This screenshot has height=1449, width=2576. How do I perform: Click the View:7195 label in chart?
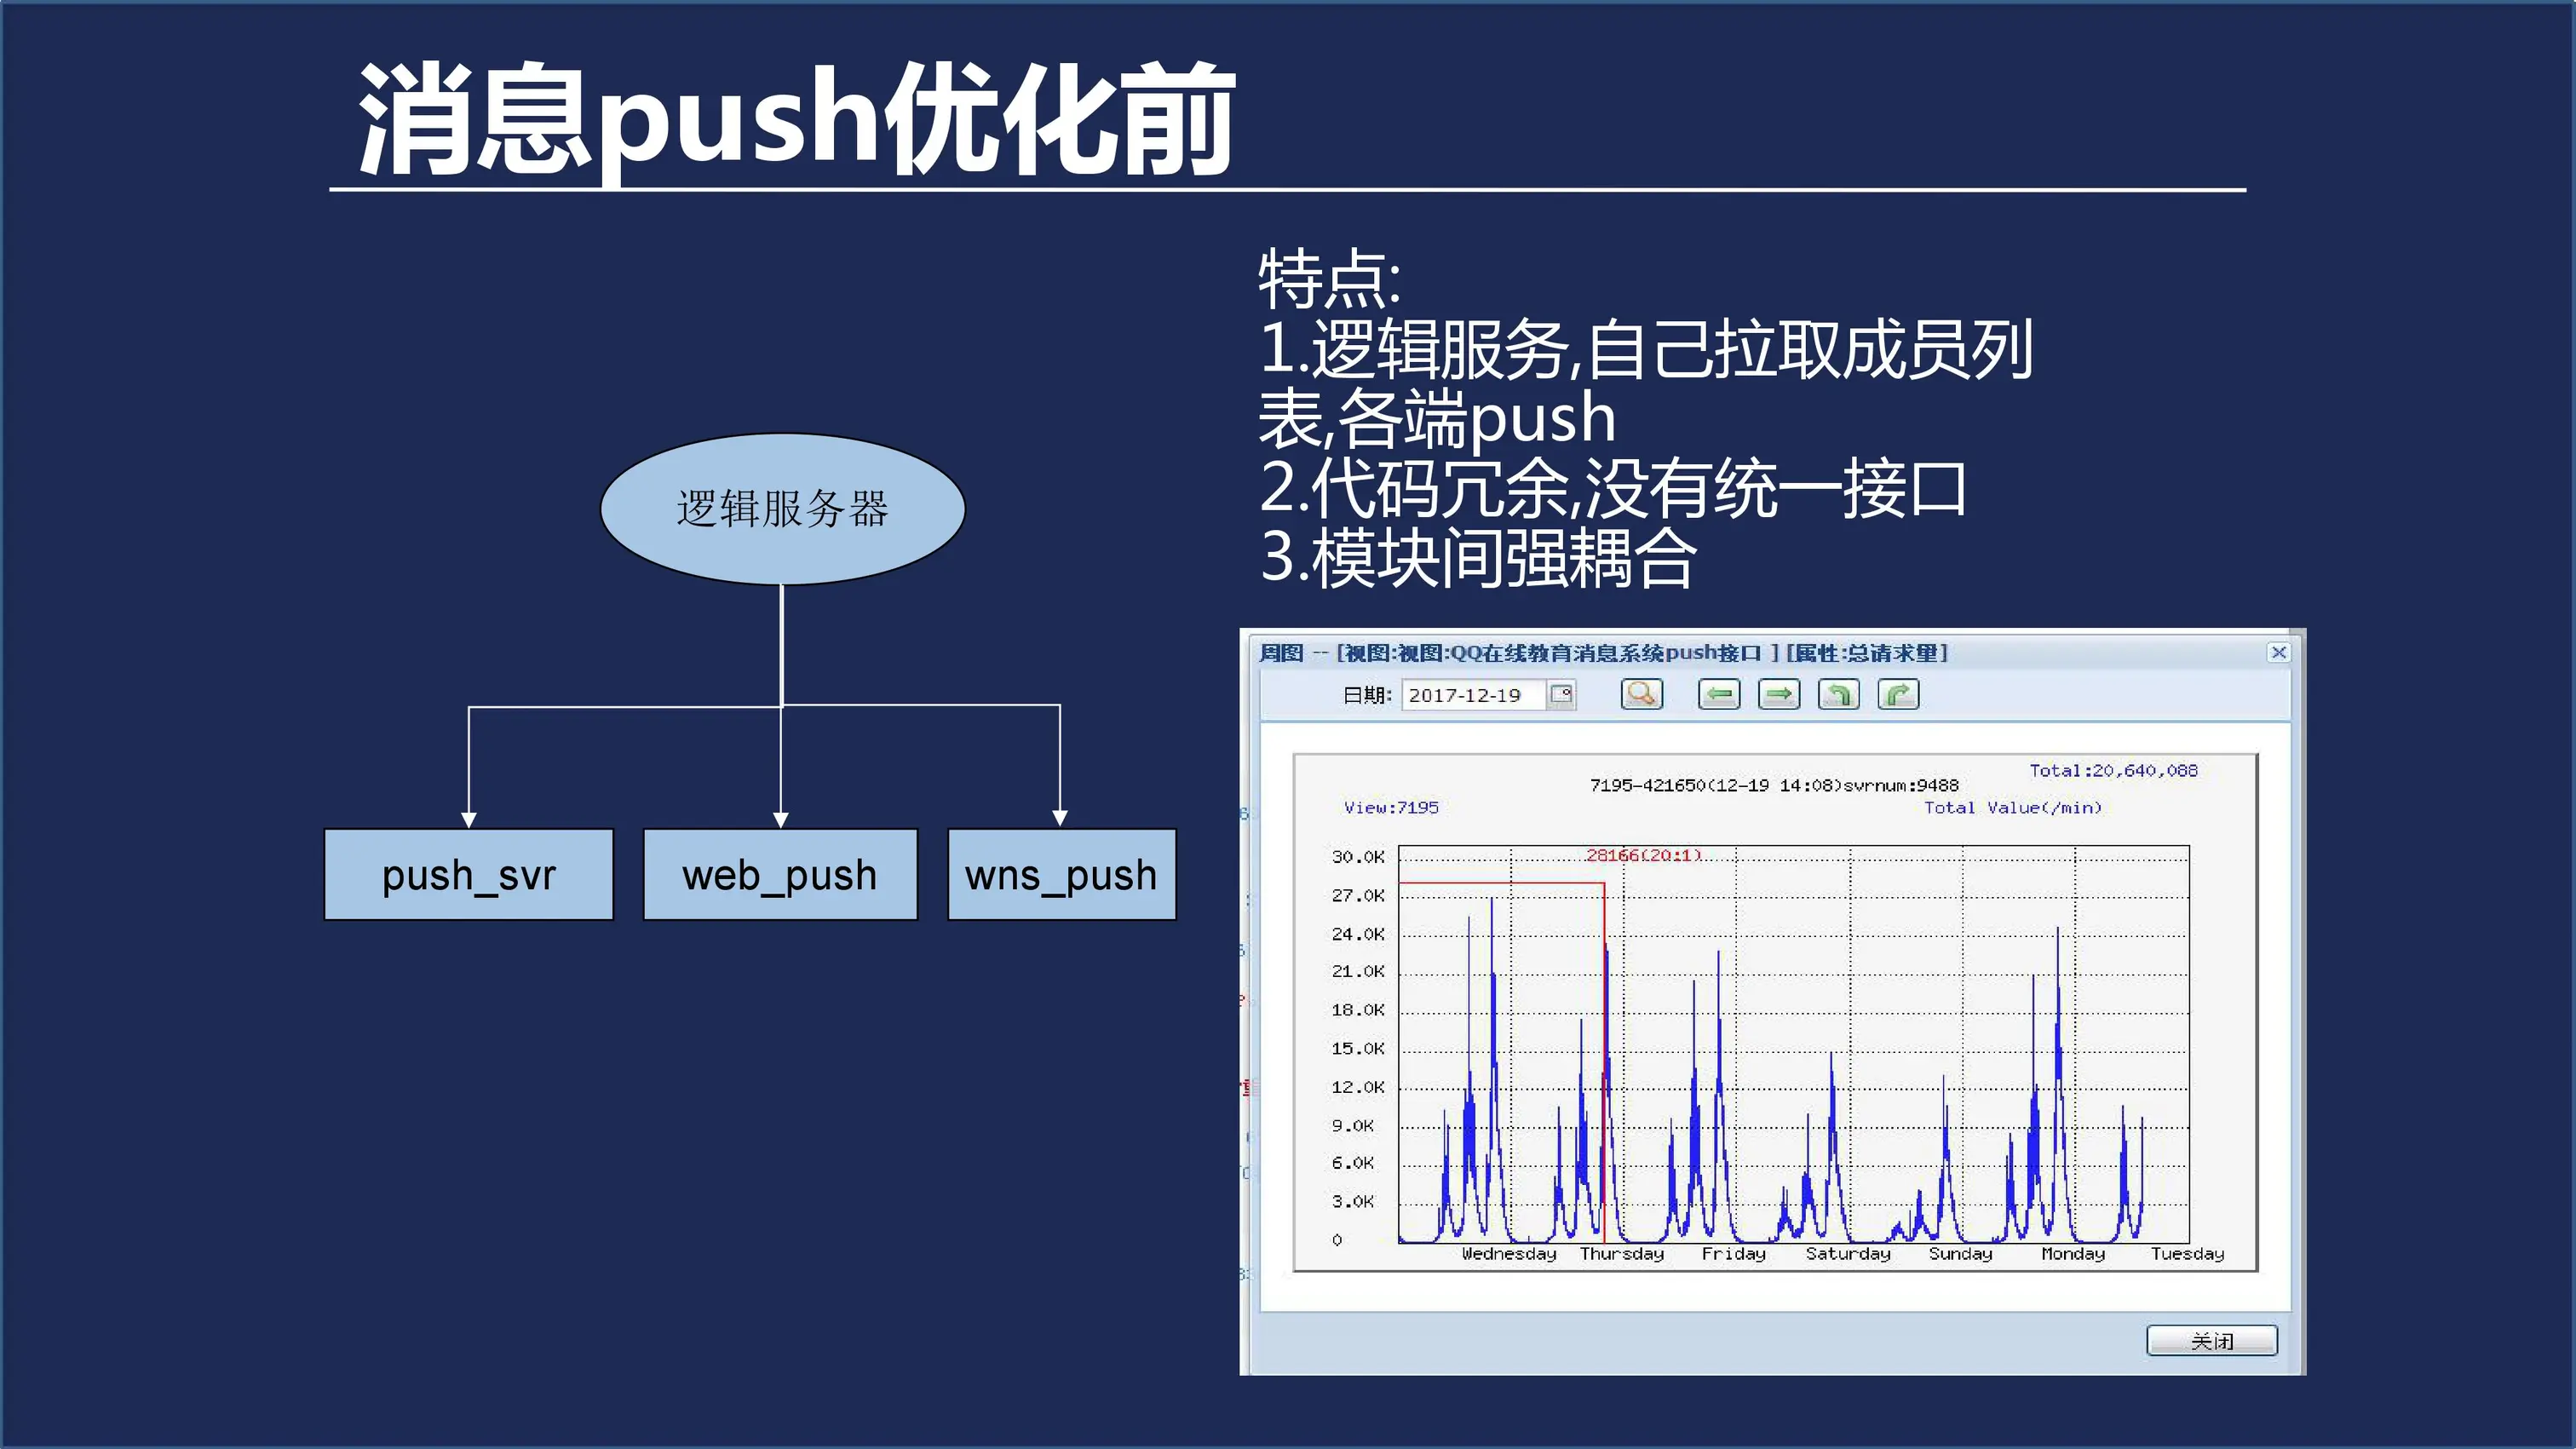coord(1391,807)
